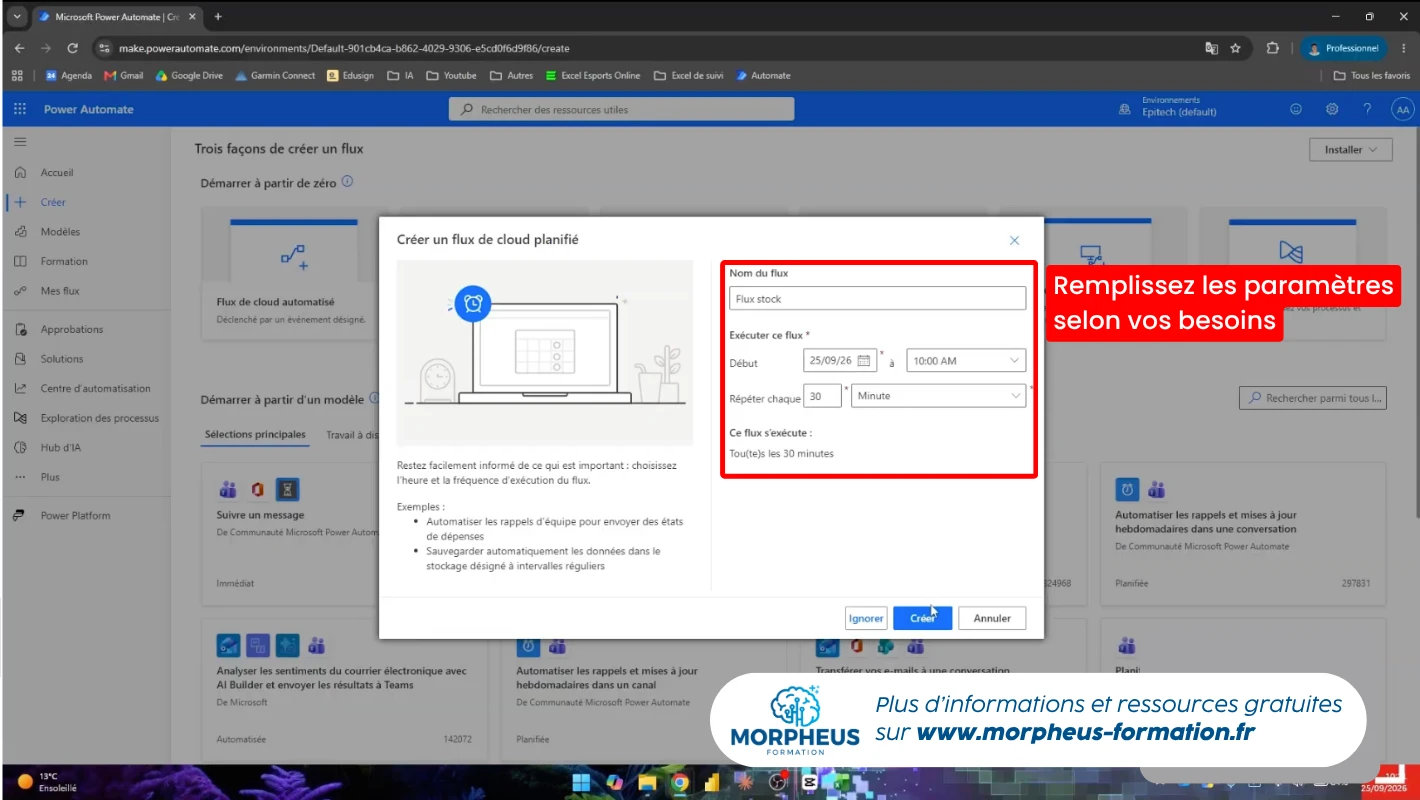Close the dialog with the X
The width and height of the screenshot is (1420, 800).
point(1014,241)
